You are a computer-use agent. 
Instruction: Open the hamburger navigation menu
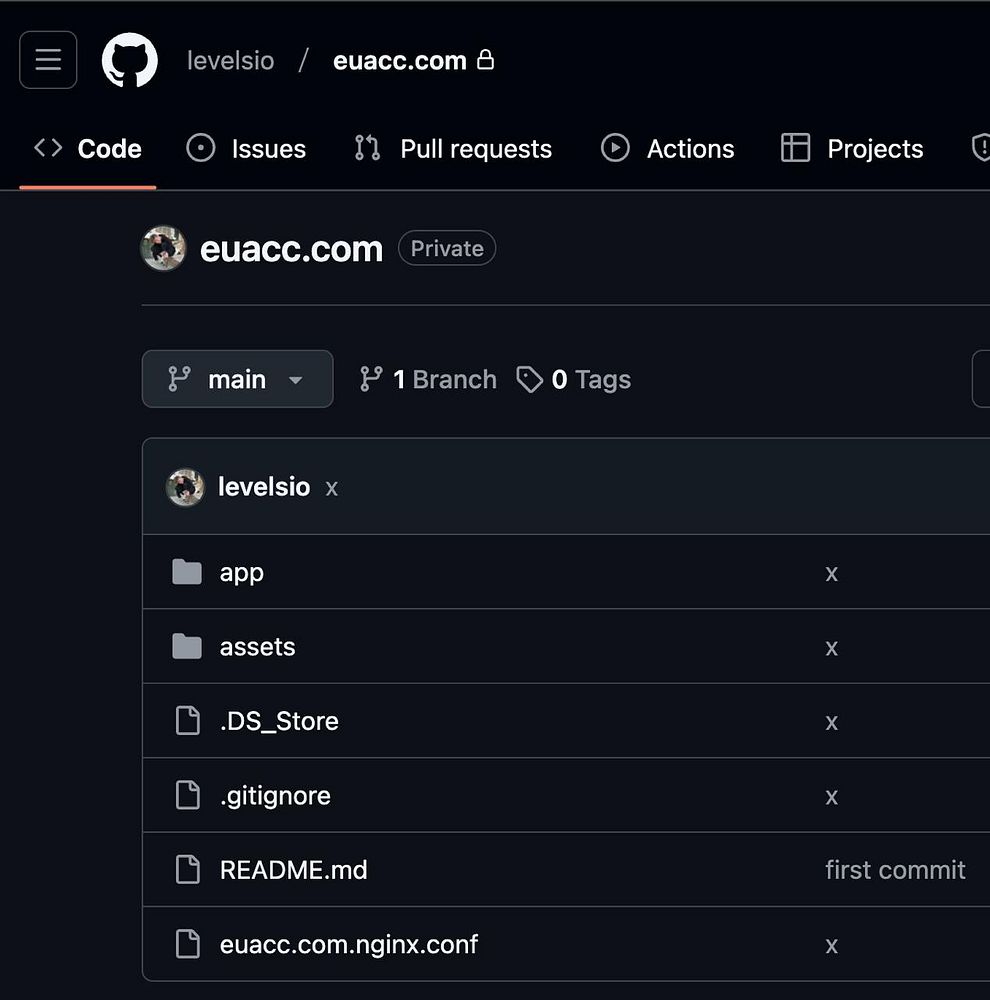coord(48,60)
